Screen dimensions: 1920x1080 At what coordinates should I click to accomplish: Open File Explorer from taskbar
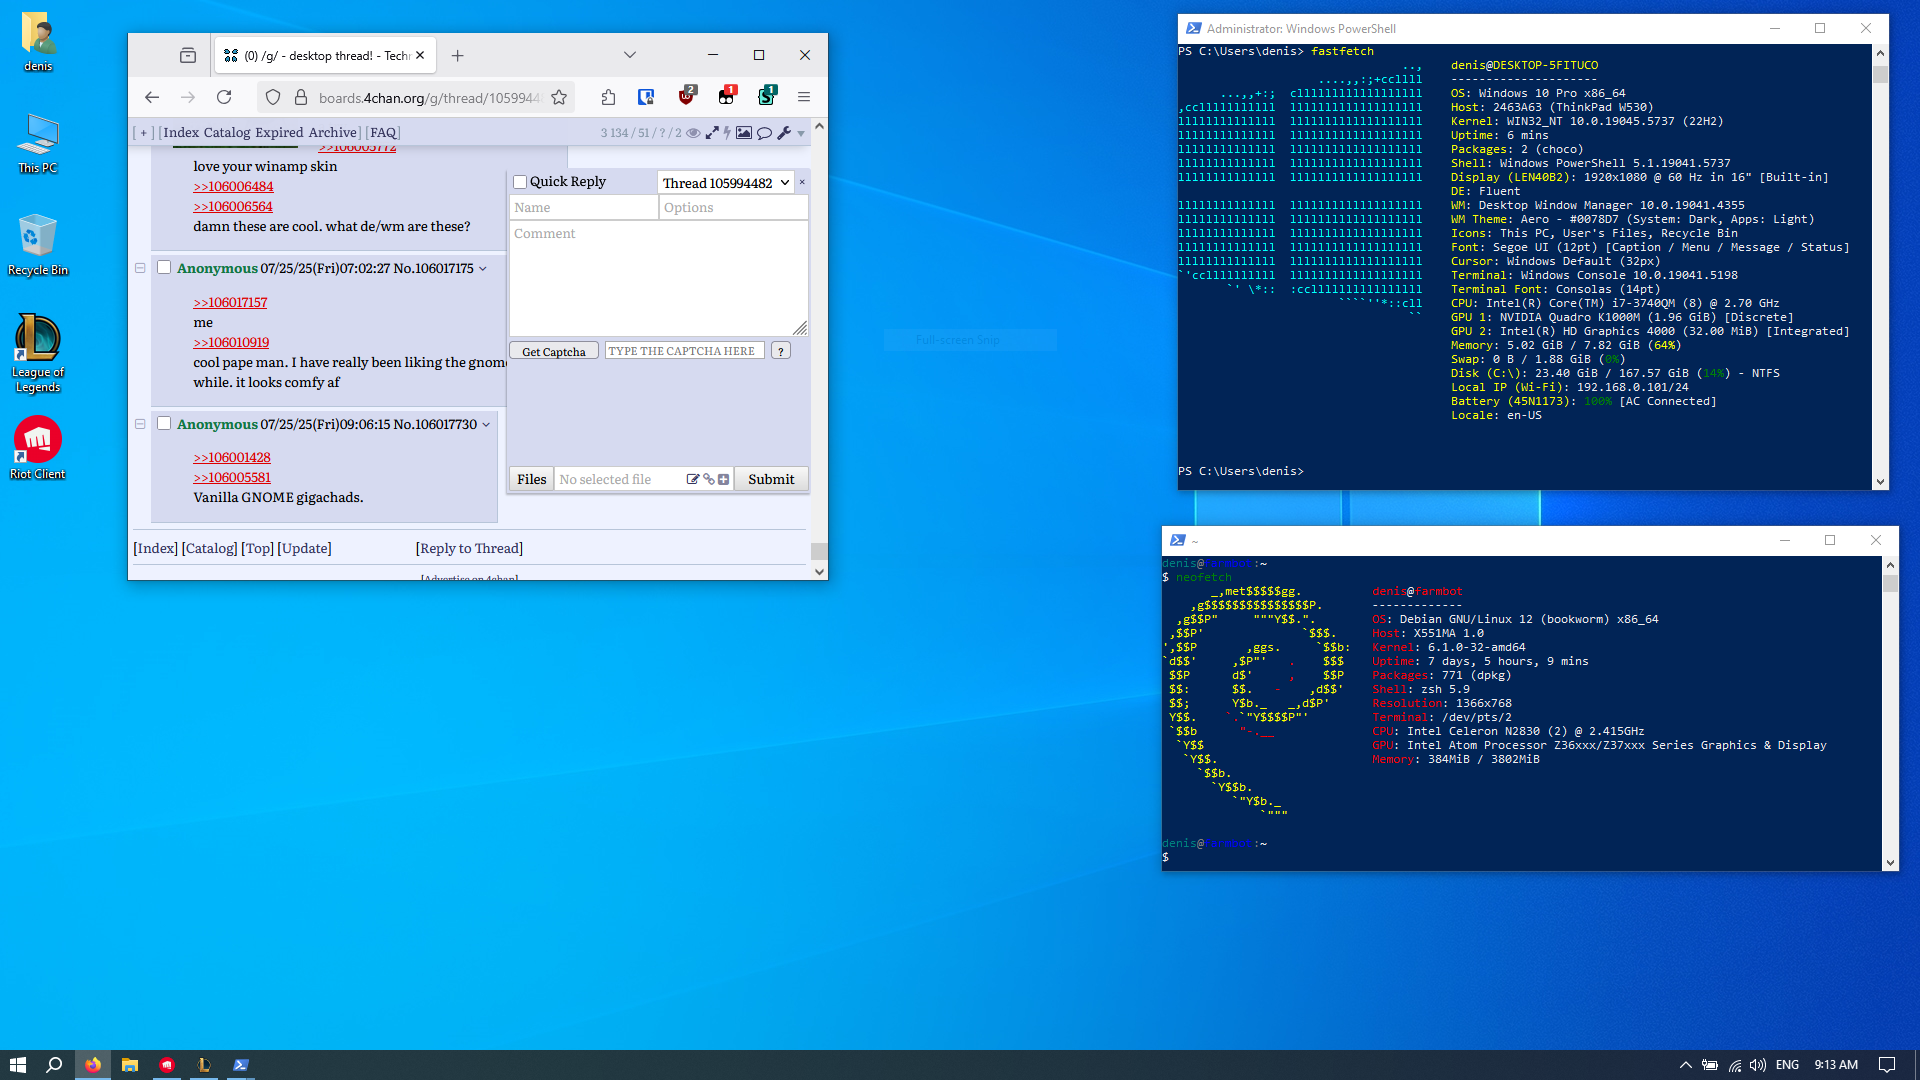(130, 1065)
